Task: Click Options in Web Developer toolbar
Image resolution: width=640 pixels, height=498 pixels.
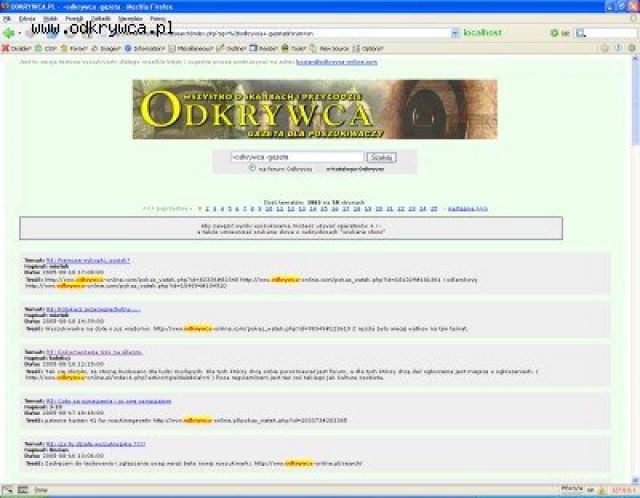Action: pos(368,48)
